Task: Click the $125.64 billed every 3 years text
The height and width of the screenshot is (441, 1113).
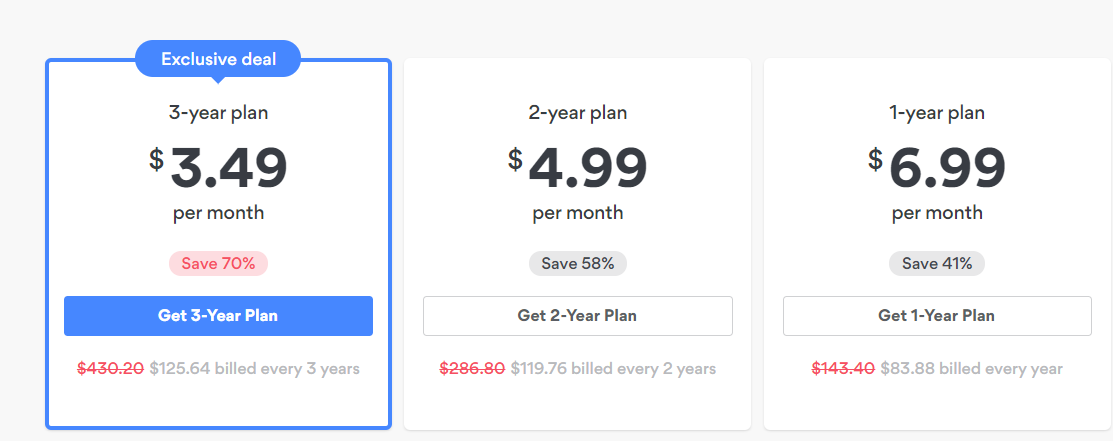Action: click(255, 369)
